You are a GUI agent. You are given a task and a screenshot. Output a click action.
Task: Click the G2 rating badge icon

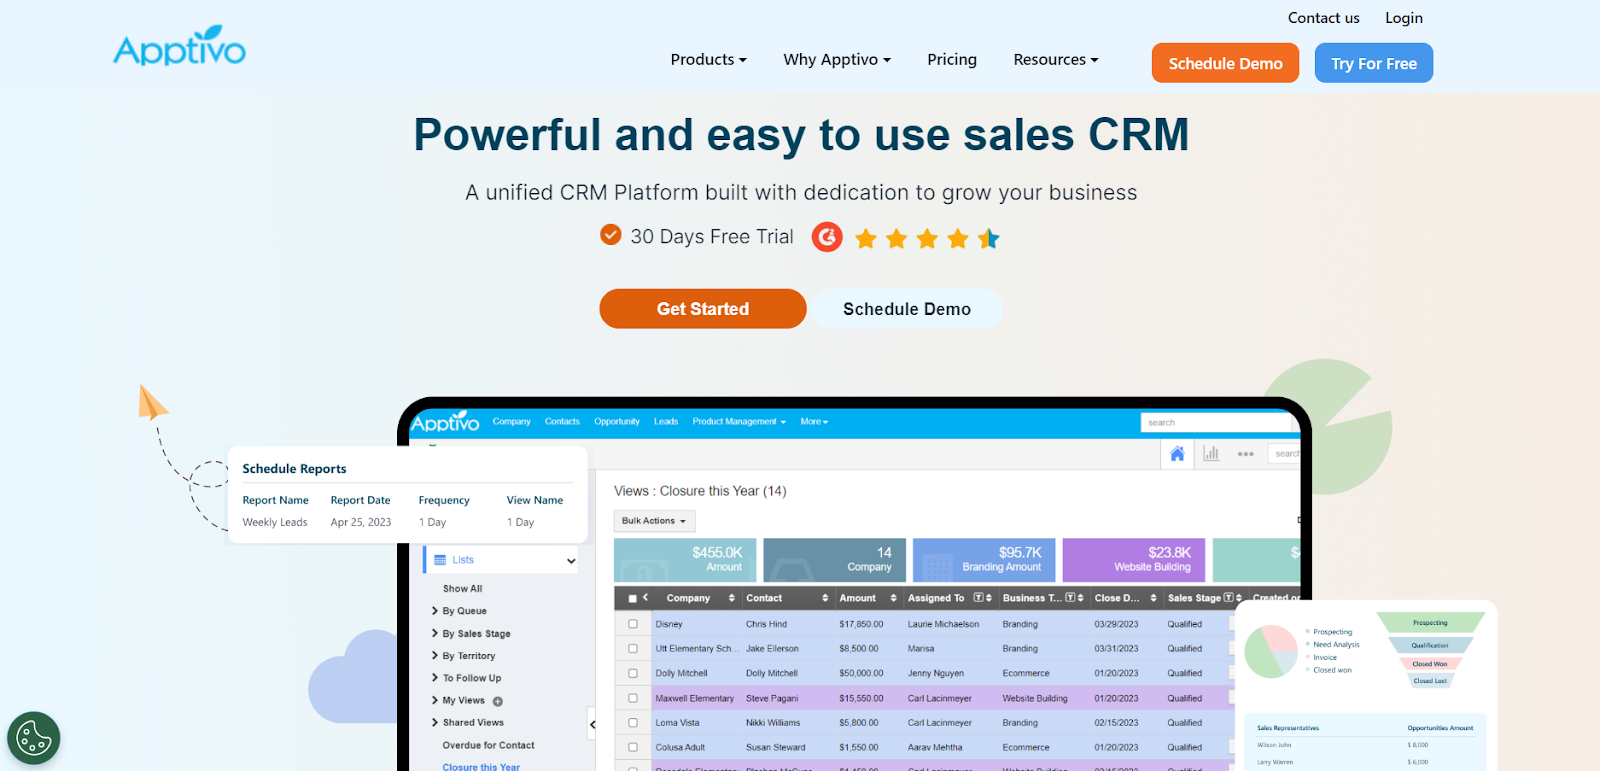coord(827,237)
